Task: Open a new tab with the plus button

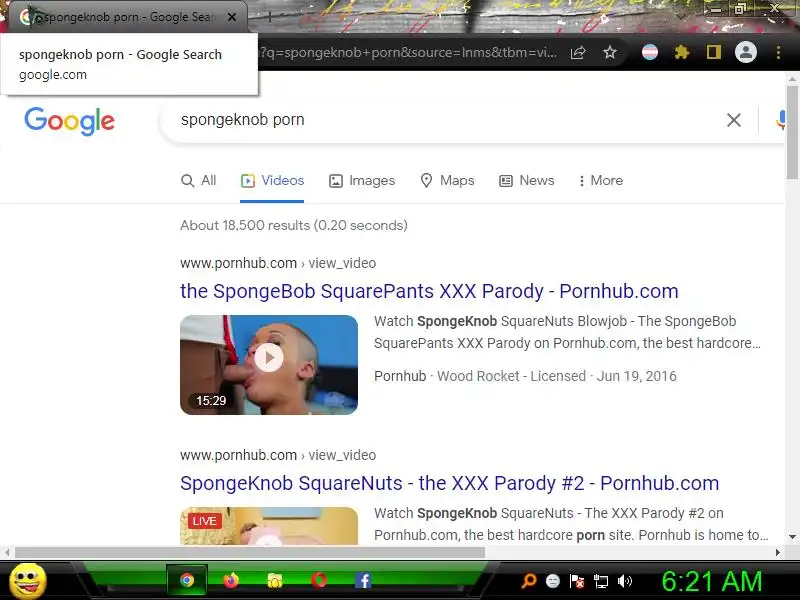Action: pyautogui.click(x=270, y=17)
